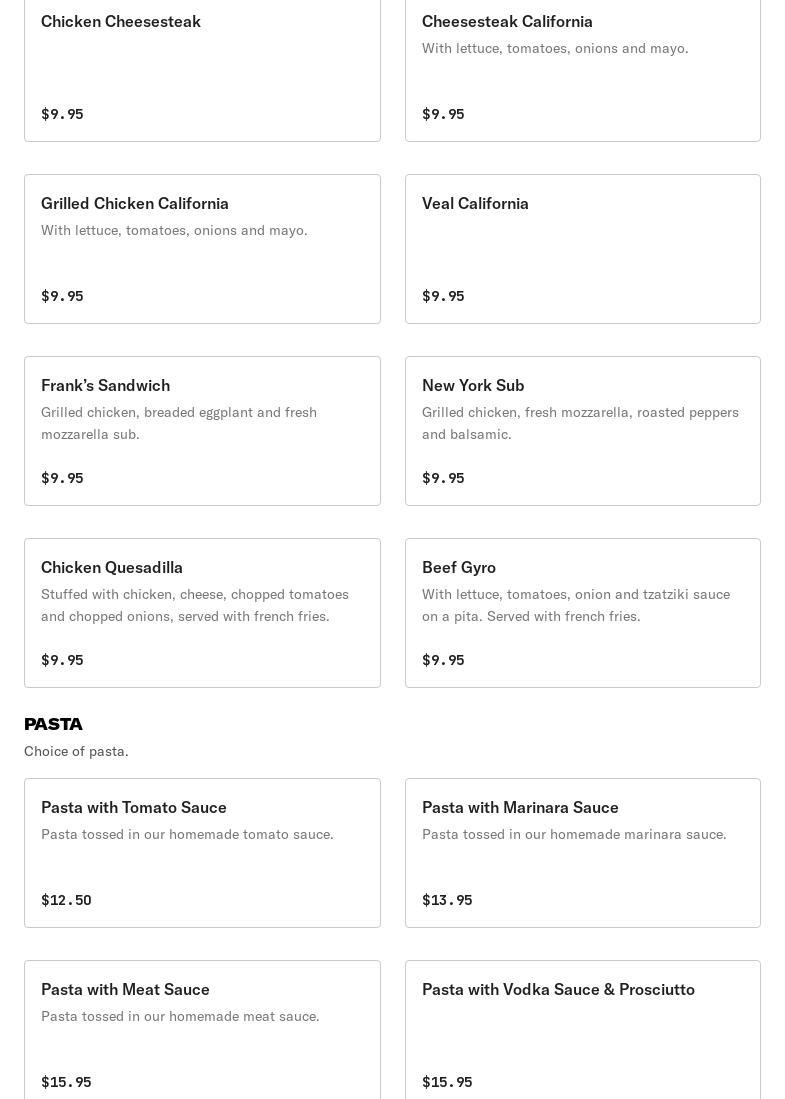Select Cheesesteak California item card

pos(582,67)
